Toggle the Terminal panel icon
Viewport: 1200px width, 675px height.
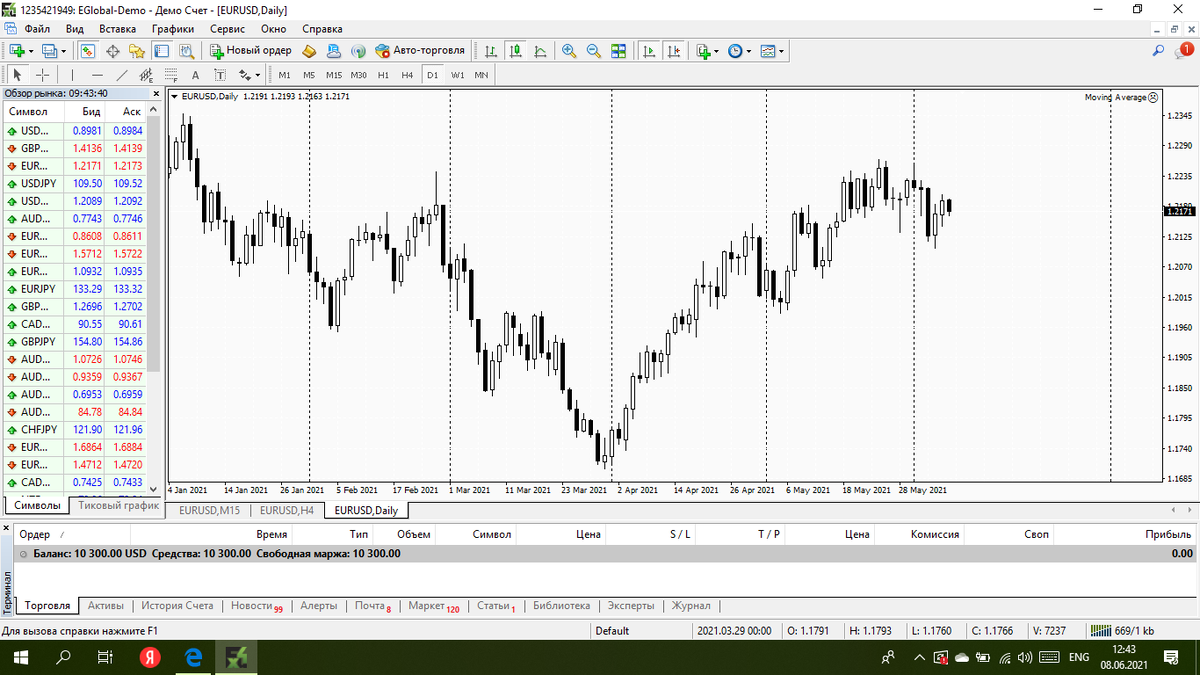point(162,50)
